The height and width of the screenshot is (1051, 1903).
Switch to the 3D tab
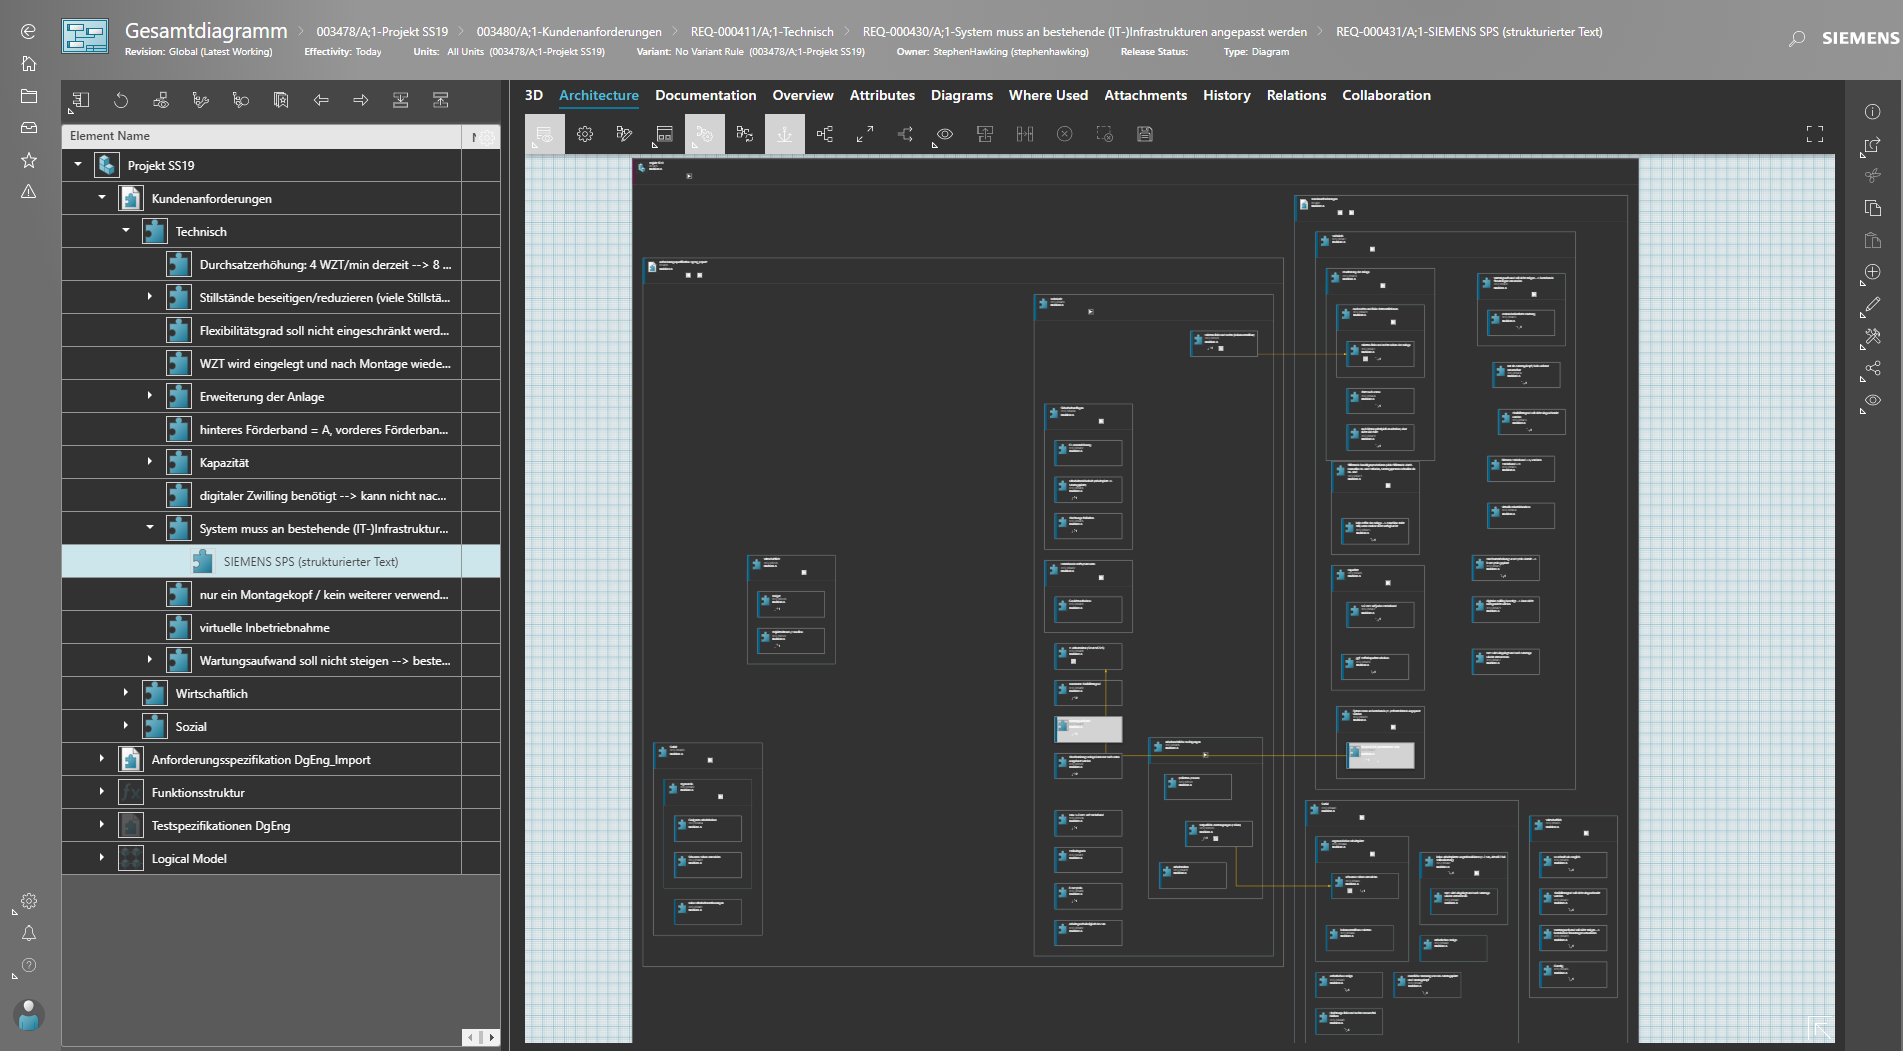tap(534, 95)
